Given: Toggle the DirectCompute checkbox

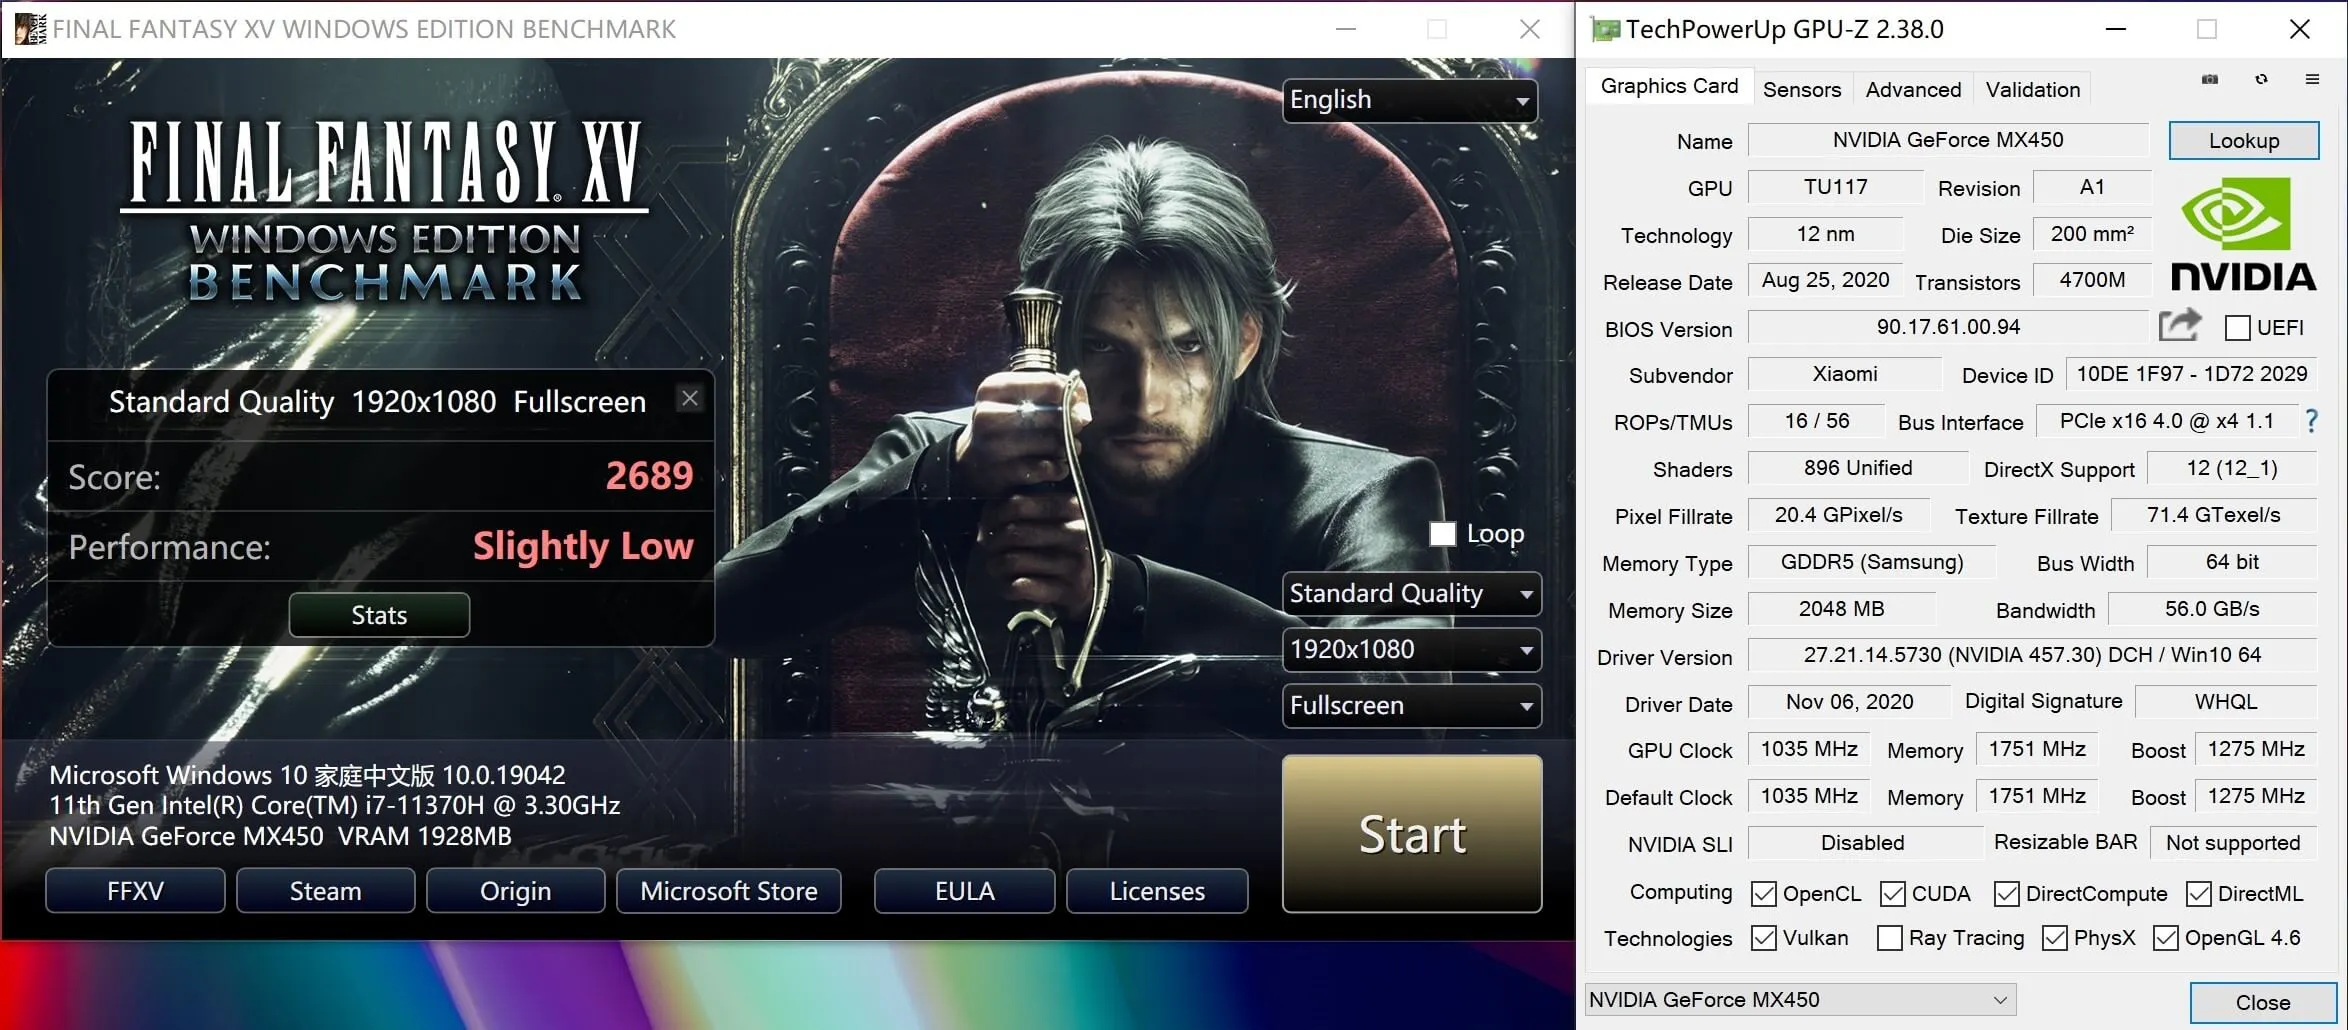Looking at the screenshot, I should click(2007, 894).
